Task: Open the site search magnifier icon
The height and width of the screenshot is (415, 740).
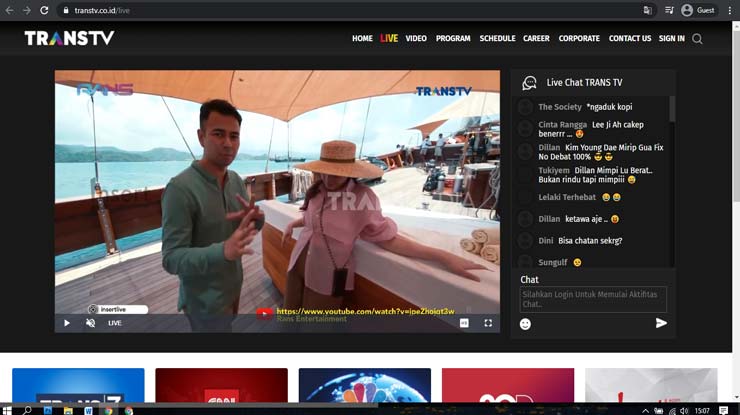Action: pos(697,39)
